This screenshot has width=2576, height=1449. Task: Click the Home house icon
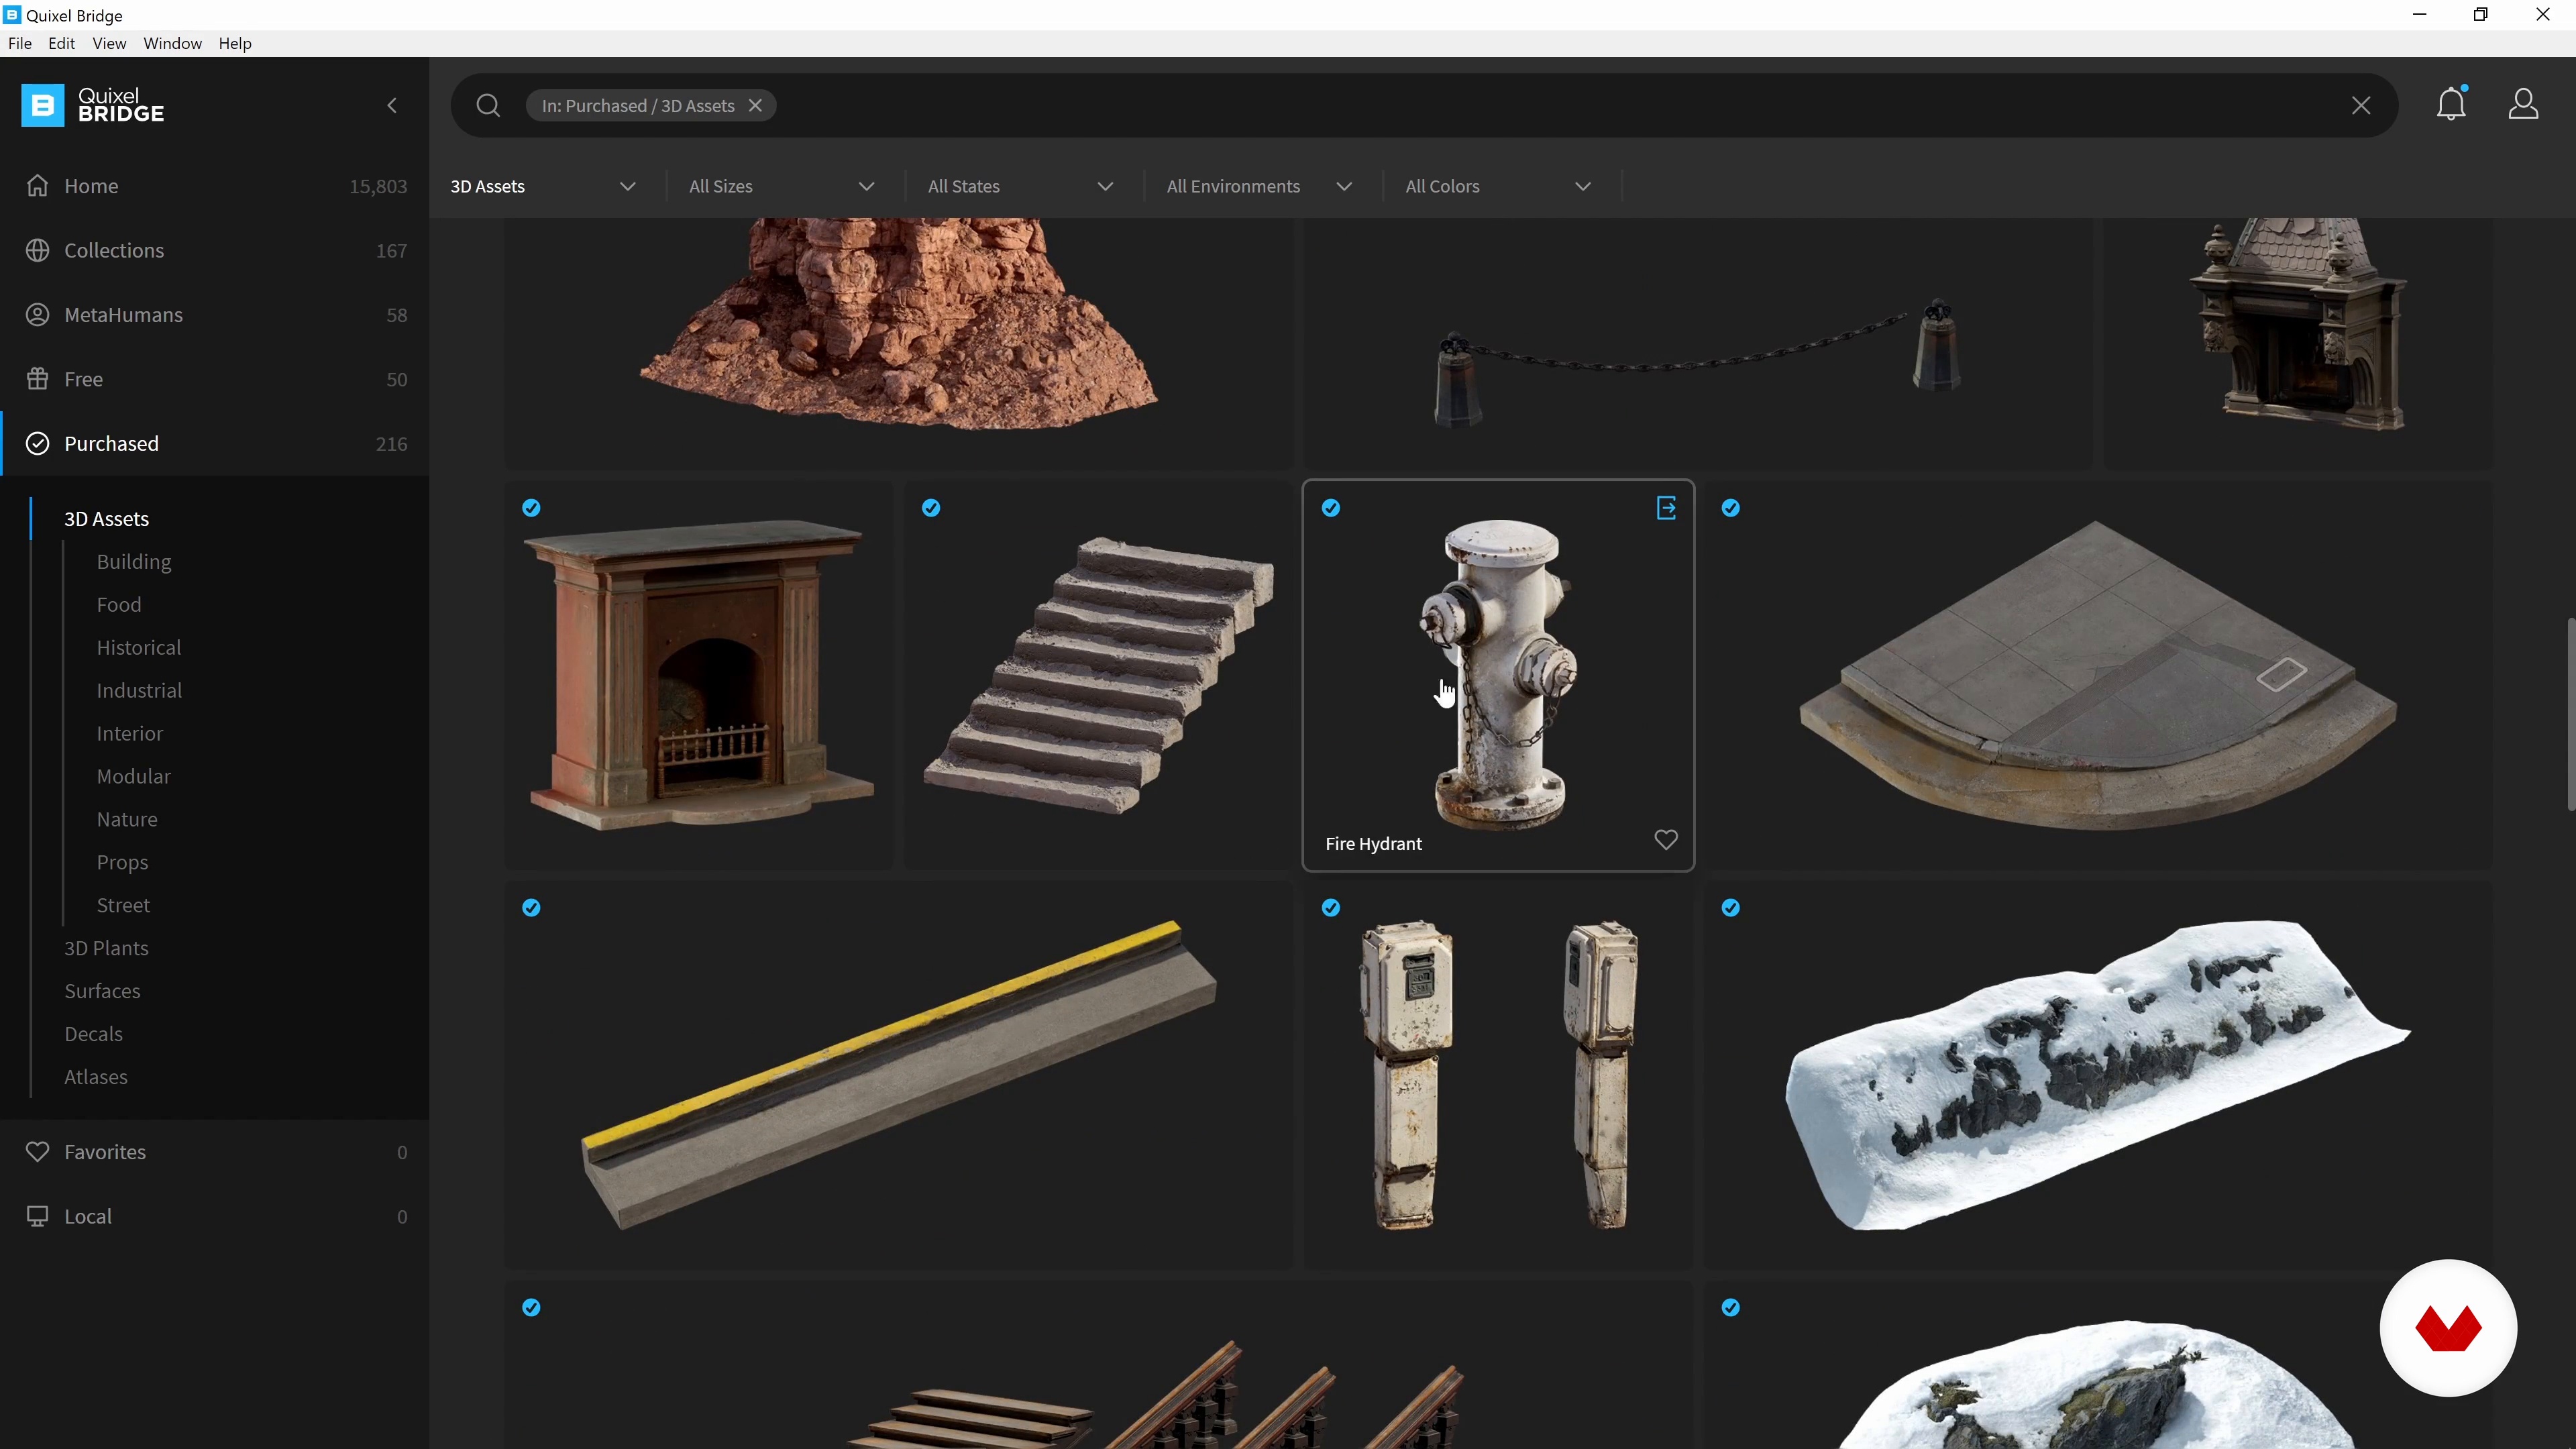(x=38, y=186)
